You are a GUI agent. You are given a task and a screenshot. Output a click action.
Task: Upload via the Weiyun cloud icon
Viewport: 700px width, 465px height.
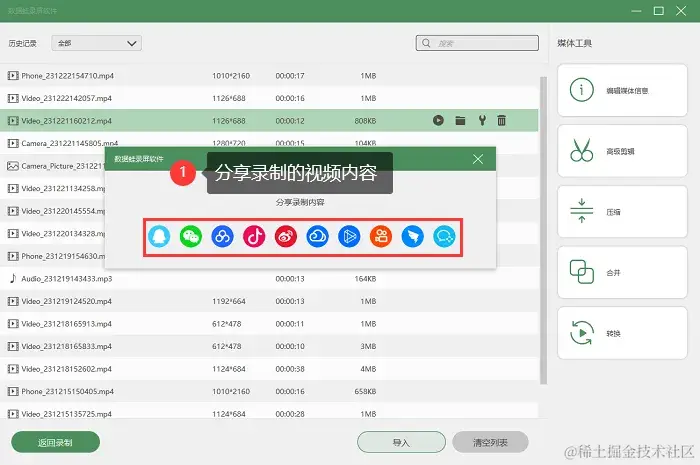[317, 237]
